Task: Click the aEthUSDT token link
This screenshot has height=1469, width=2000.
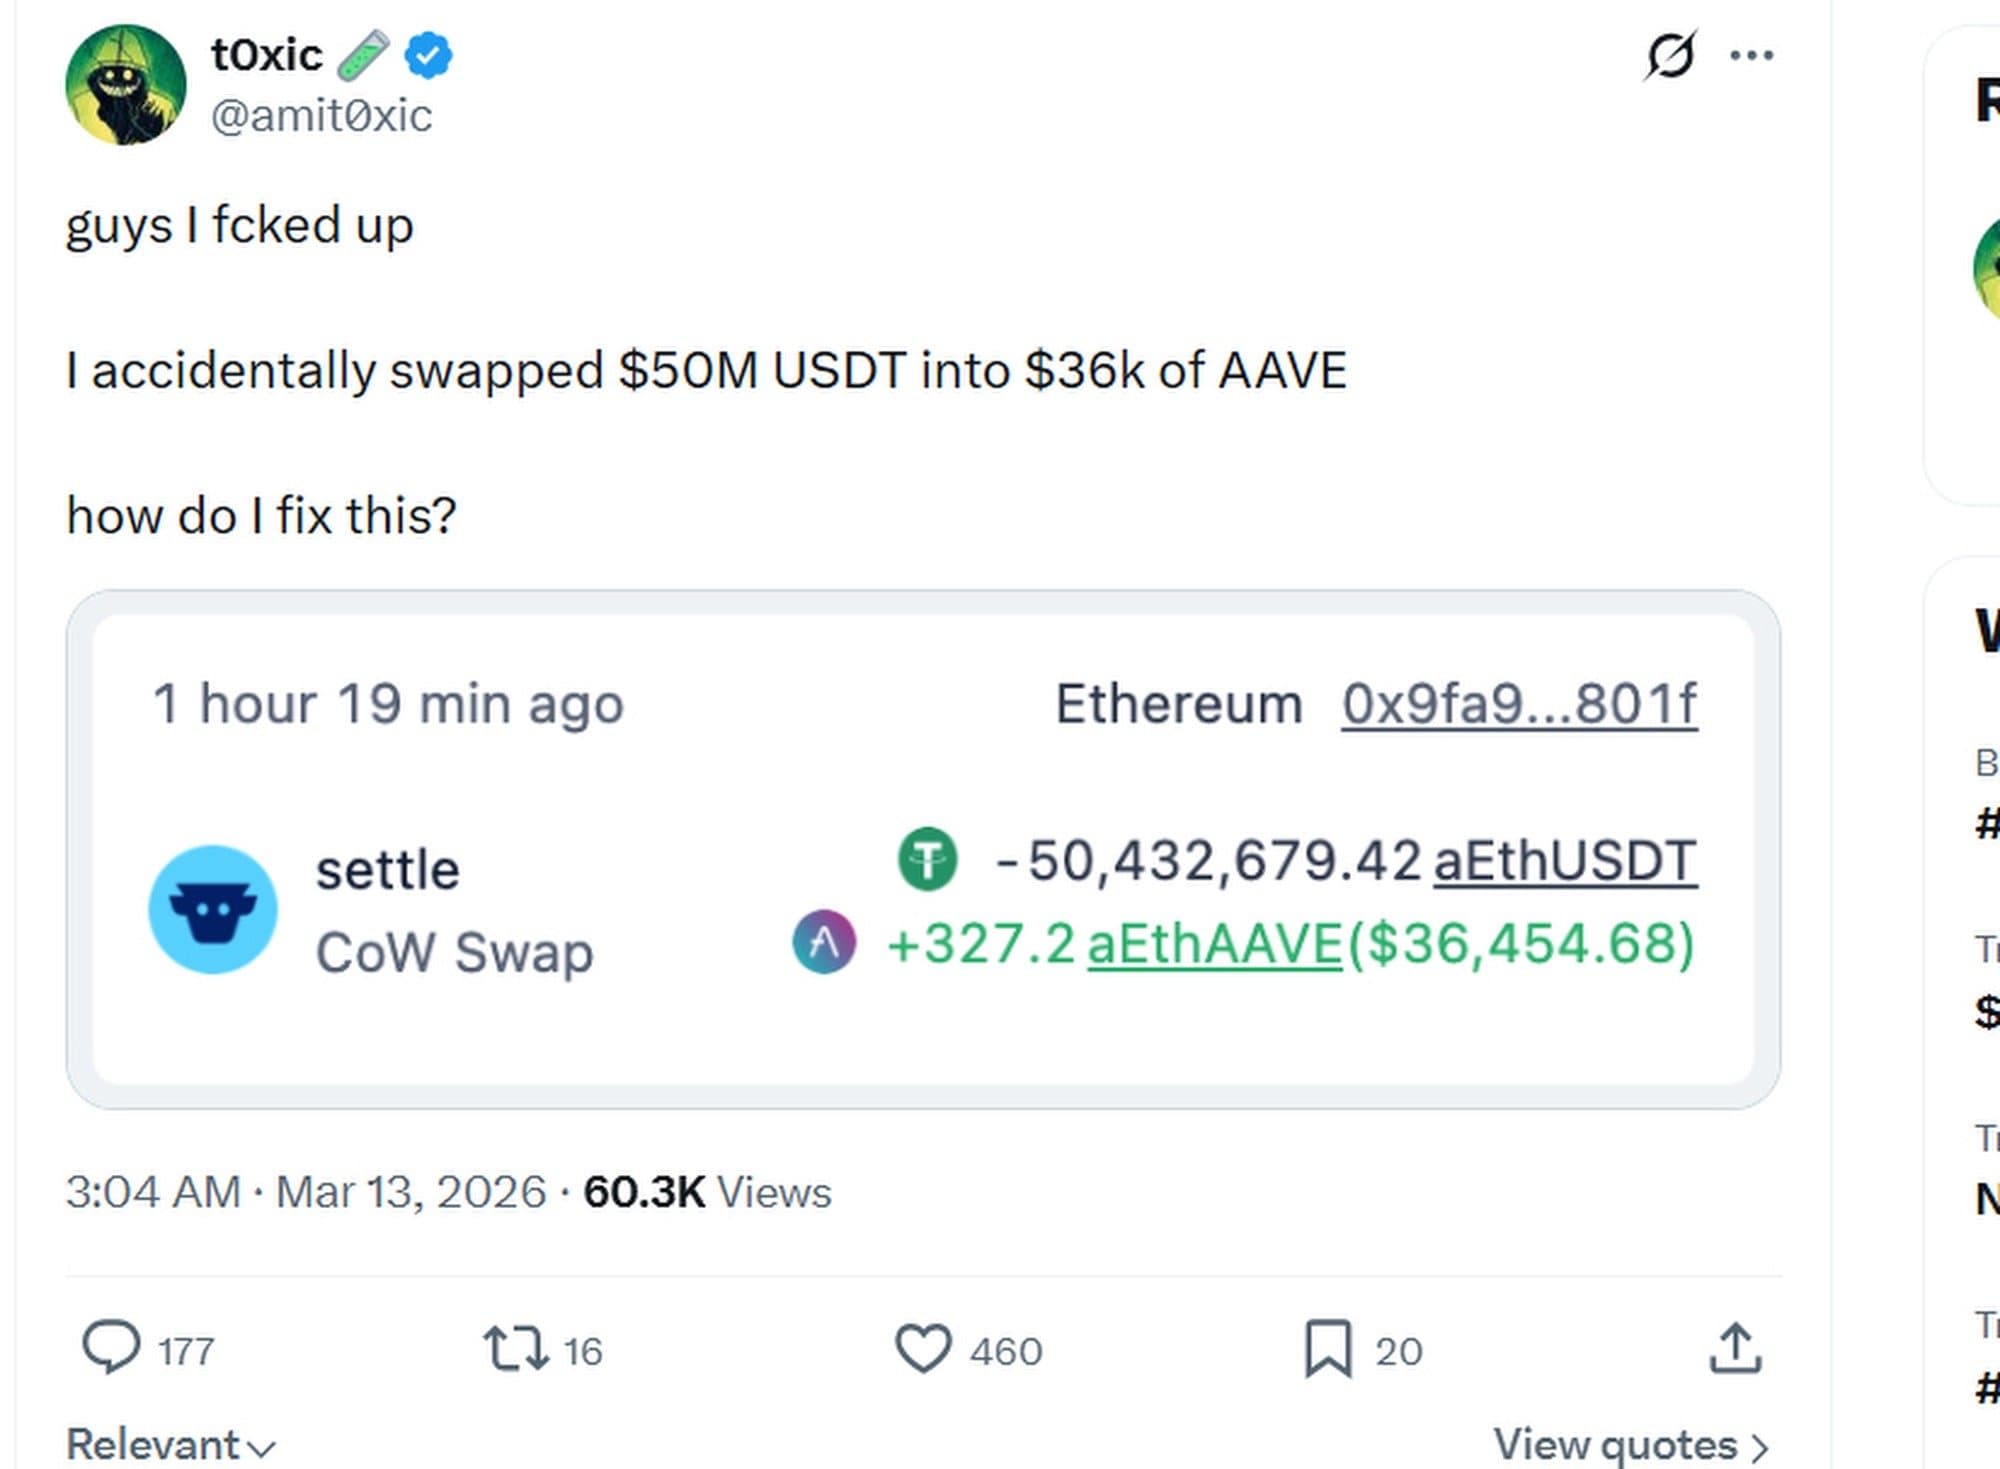Action: coord(1568,858)
